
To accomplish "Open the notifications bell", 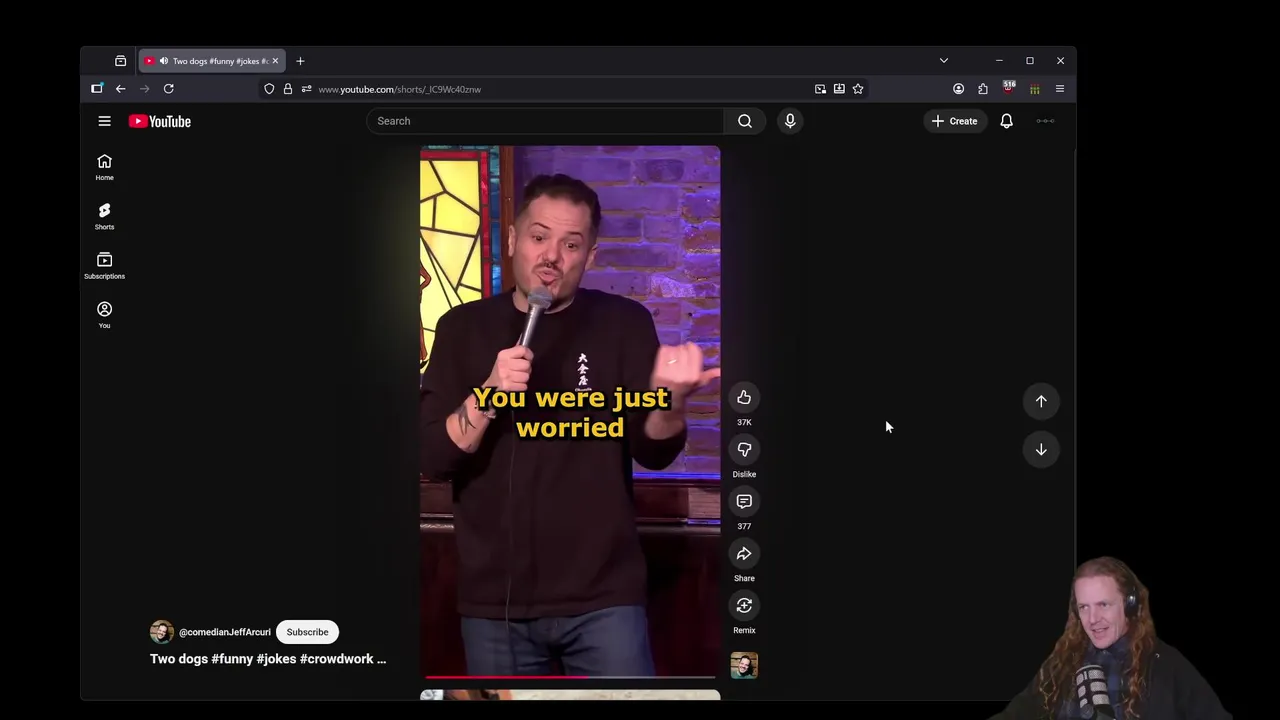I will click(1007, 121).
